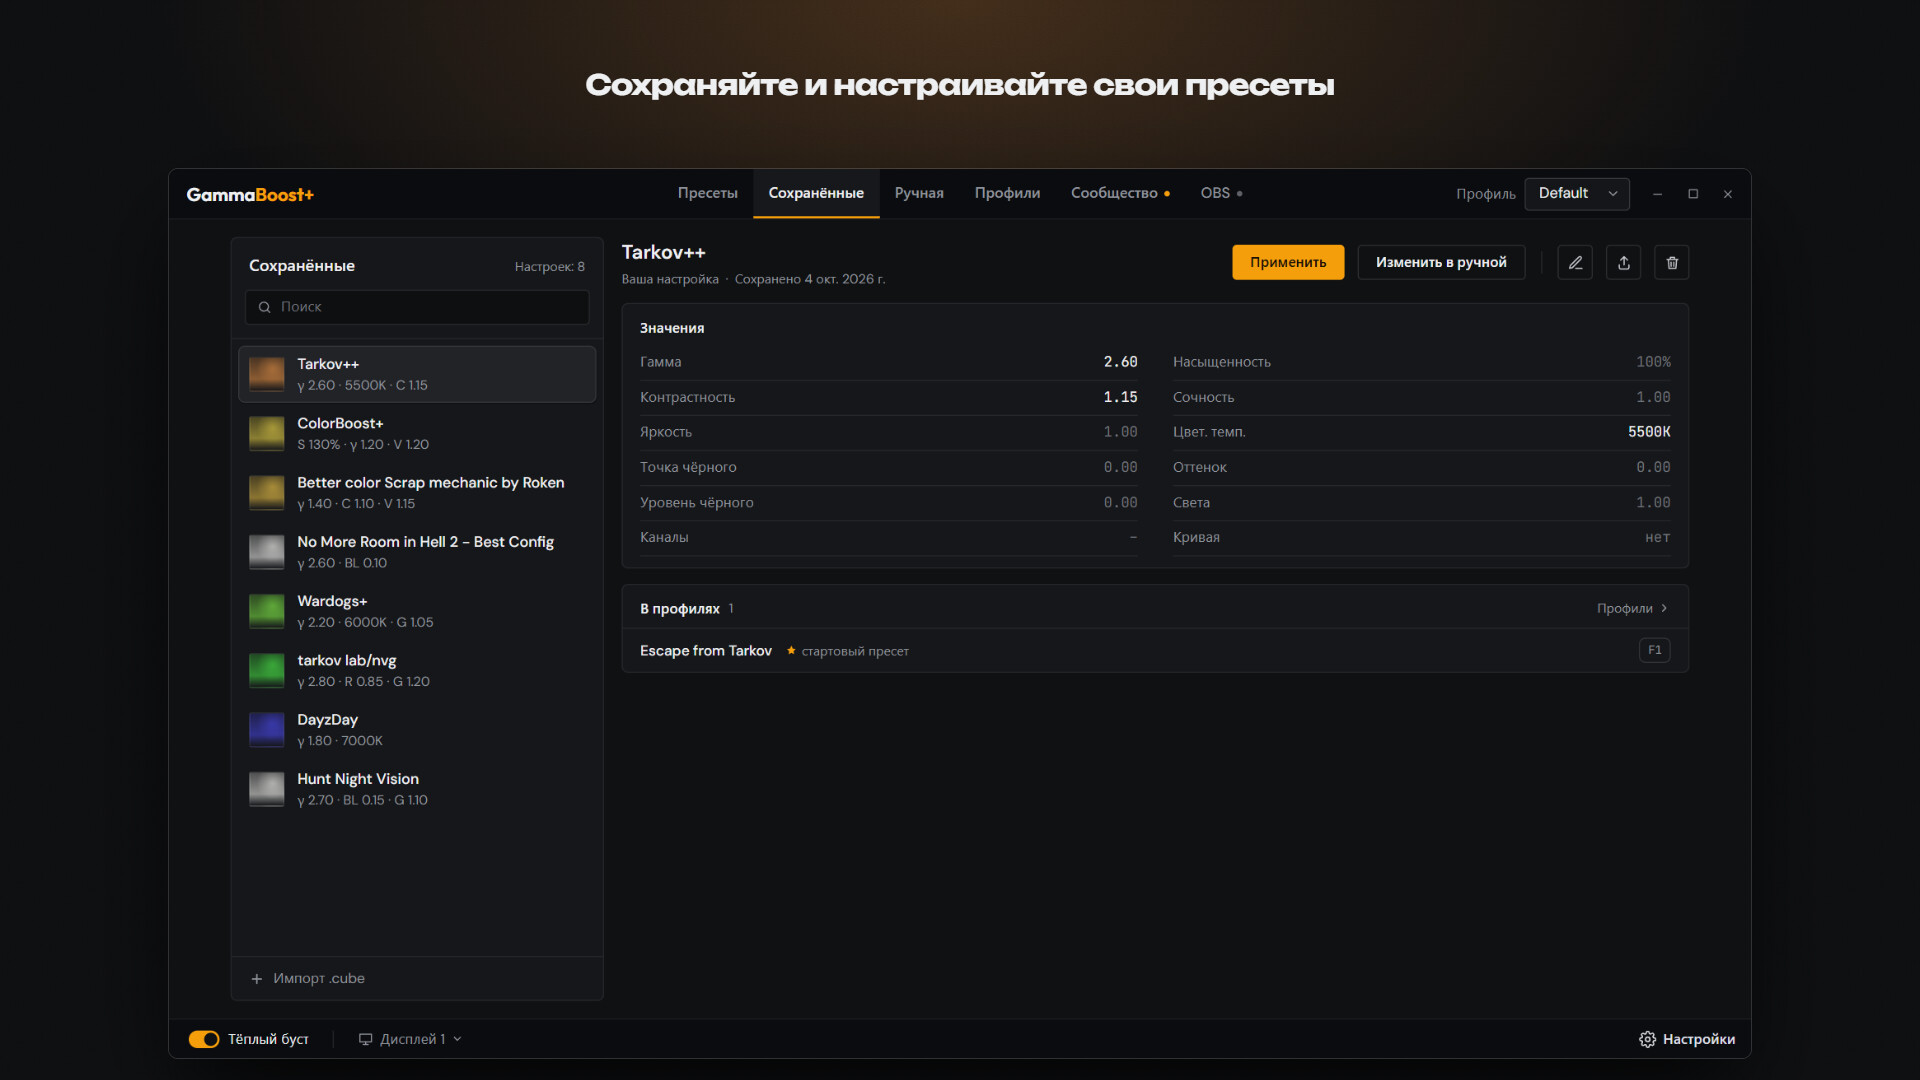1920x1080 pixels.
Task: Open the Сообщество tab
Action: coord(1120,194)
